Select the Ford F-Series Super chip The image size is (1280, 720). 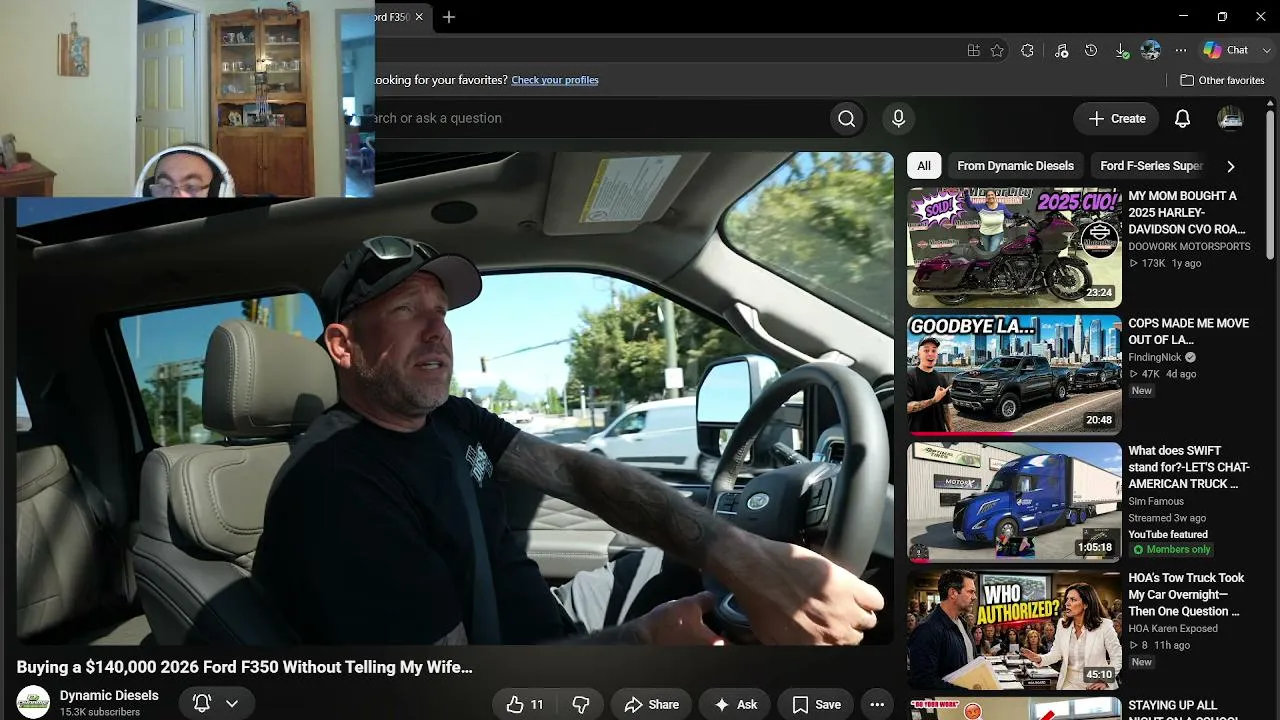[x=1151, y=166]
